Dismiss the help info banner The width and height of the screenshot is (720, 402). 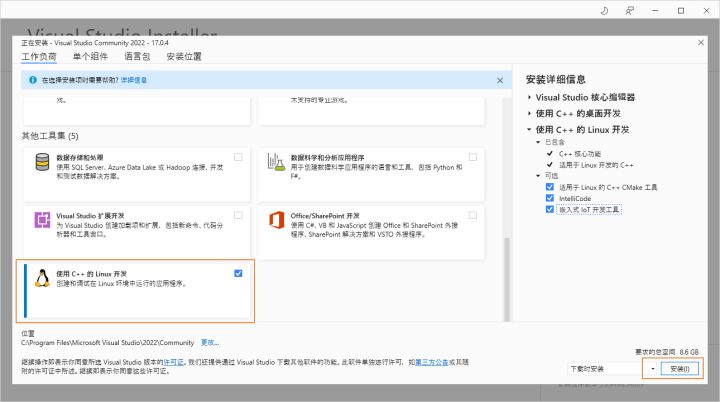[500, 80]
